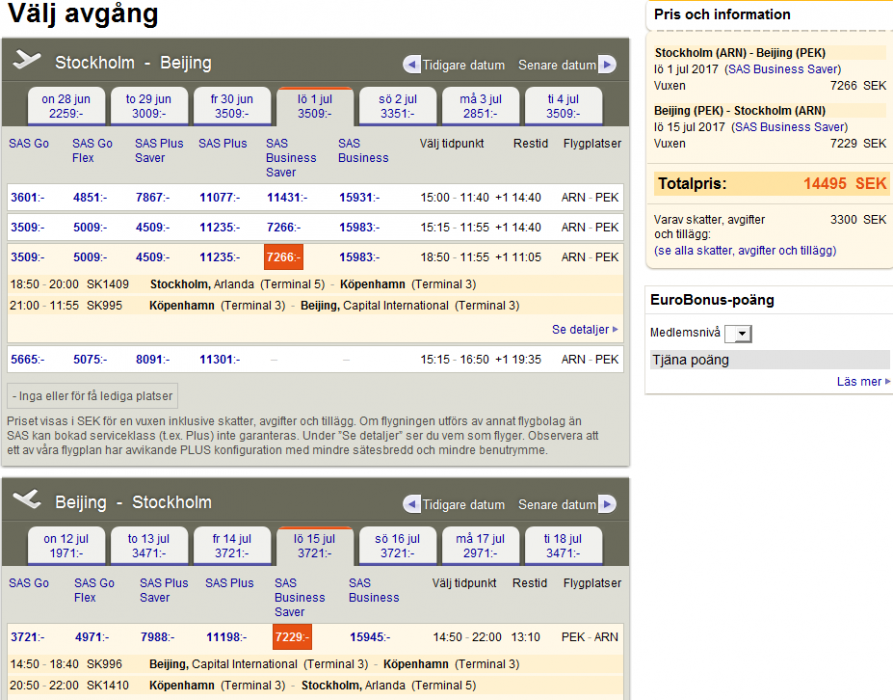This screenshot has height=700, width=893.
Task: Open se alla skatter, avgifter och tillägg
Action: [x=745, y=251]
